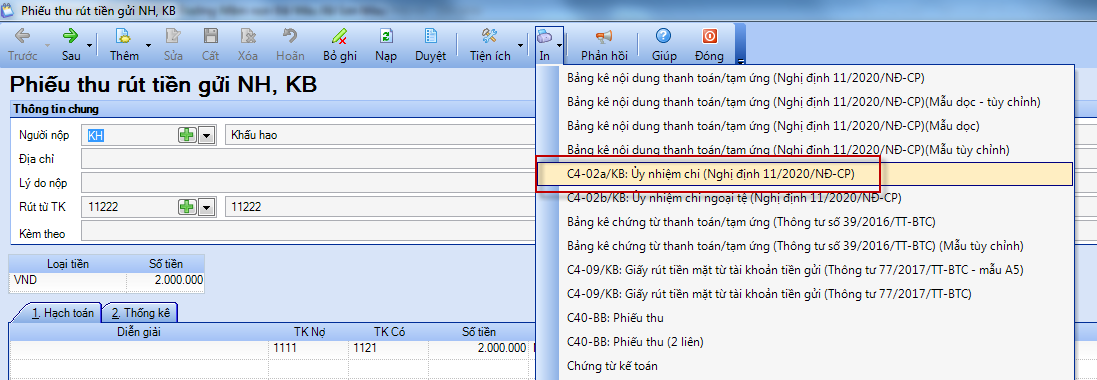This screenshot has height=380, width=1097.
Task: Select C40-BB: Phiếu thu print option
Action: (x=805, y=318)
